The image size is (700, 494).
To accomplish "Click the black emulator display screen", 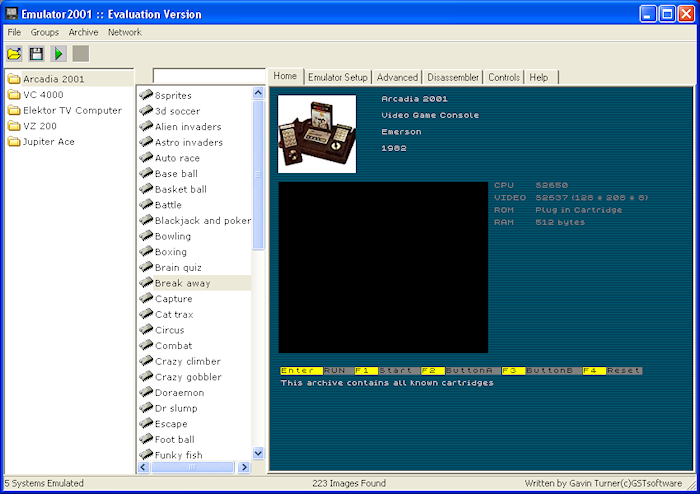I will tap(383, 267).
